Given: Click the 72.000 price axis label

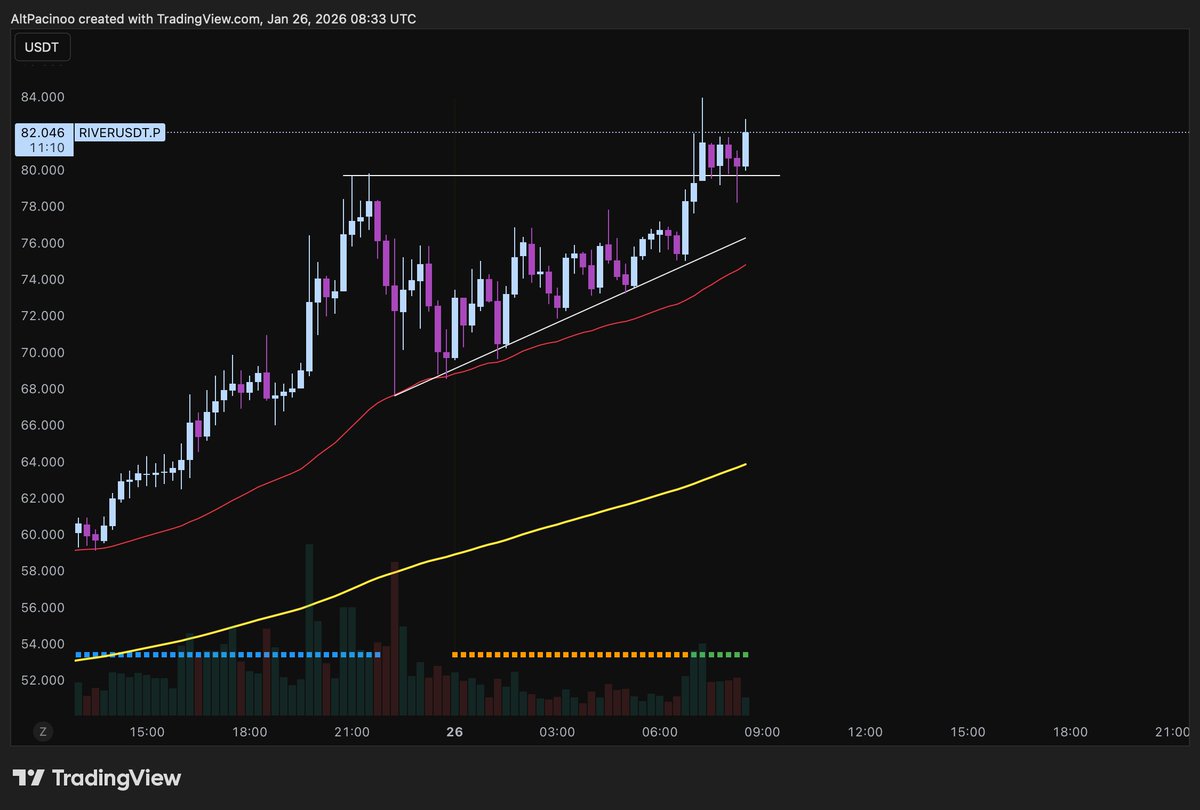Looking at the screenshot, I should (42, 316).
